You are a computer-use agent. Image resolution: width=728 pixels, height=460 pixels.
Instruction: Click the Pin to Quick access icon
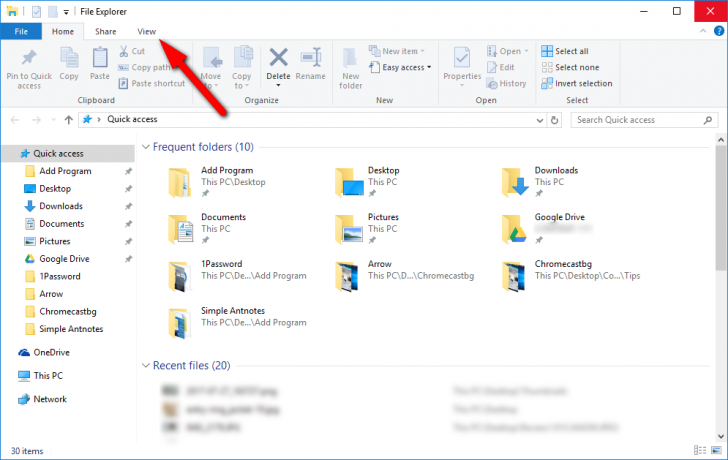click(x=29, y=58)
